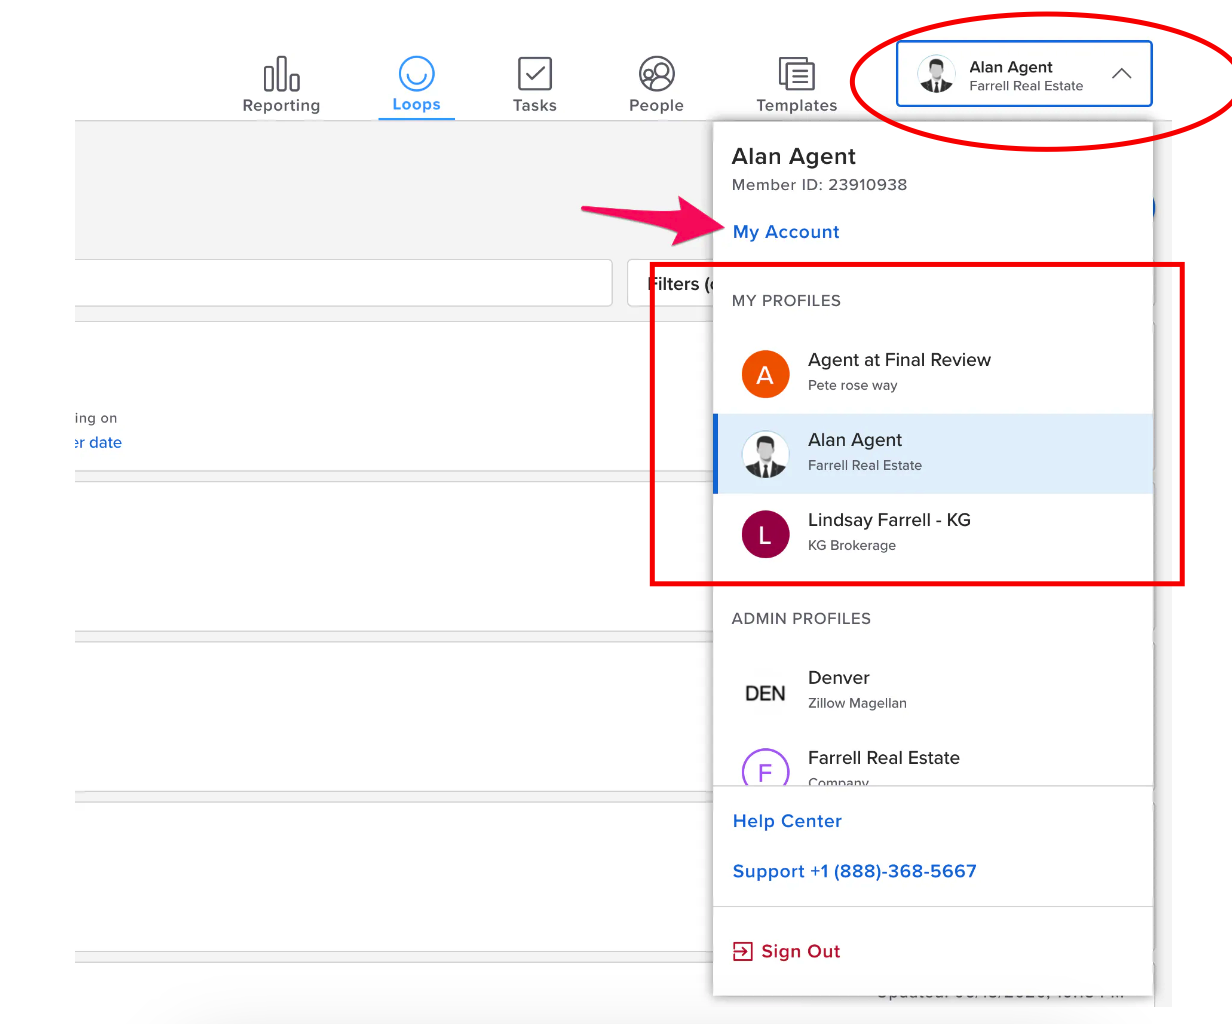Call Support at +1 (888)-368-5667
This screenshot has width=1232, height=1024.
pos(855,871)
